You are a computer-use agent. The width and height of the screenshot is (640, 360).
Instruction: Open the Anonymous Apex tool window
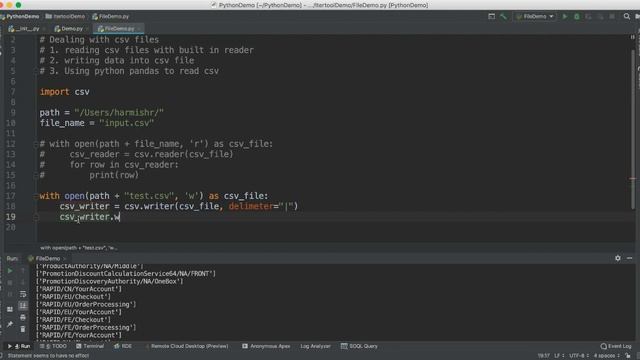click(x=266, y=346)
